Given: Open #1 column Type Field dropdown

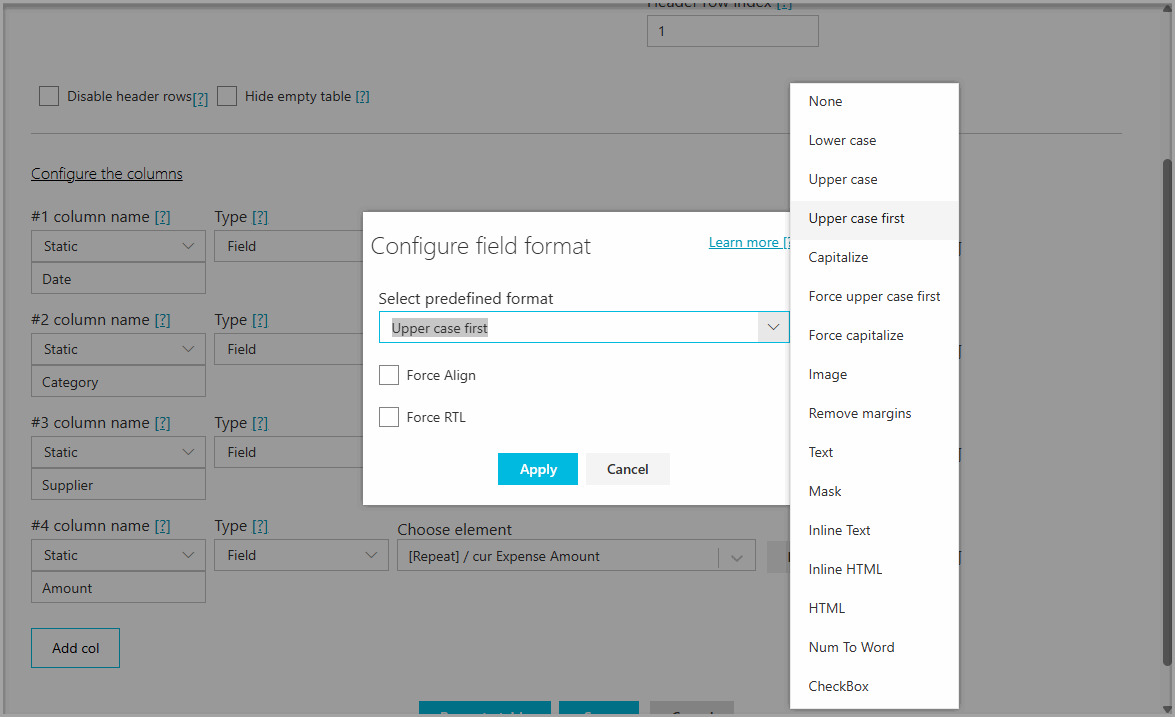Looking at the screenshot, I should (289, 246).
